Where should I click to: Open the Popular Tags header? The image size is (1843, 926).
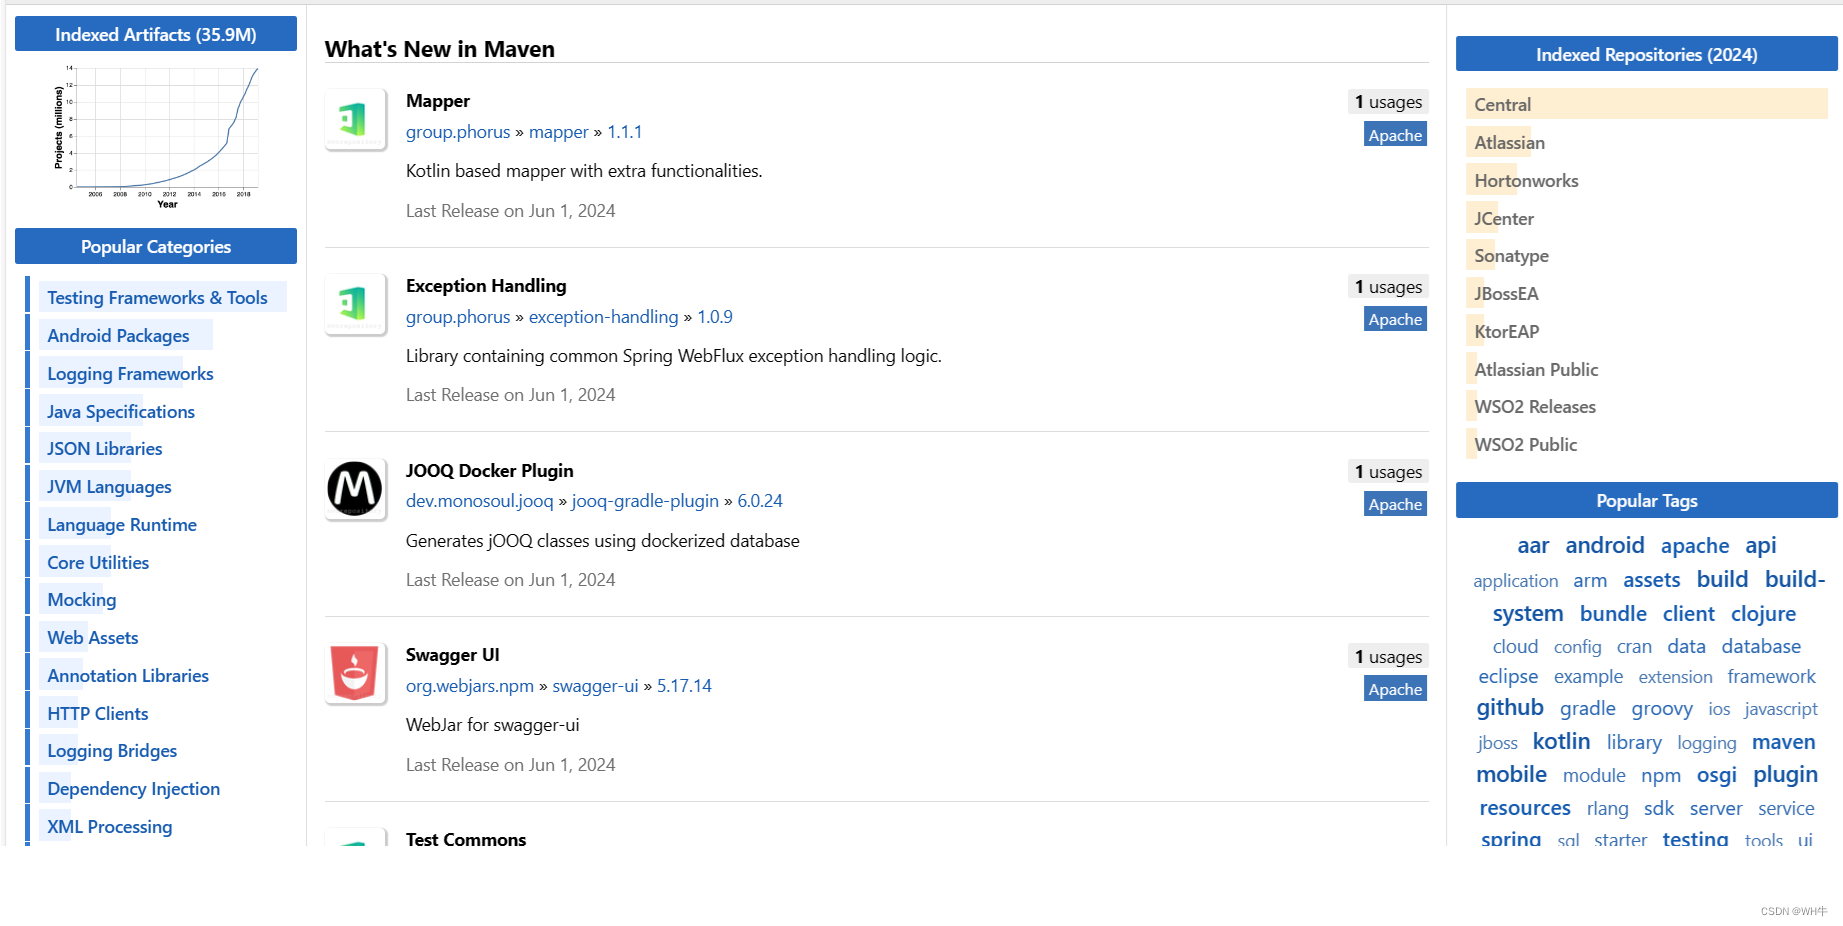[x=1647, y=500]
